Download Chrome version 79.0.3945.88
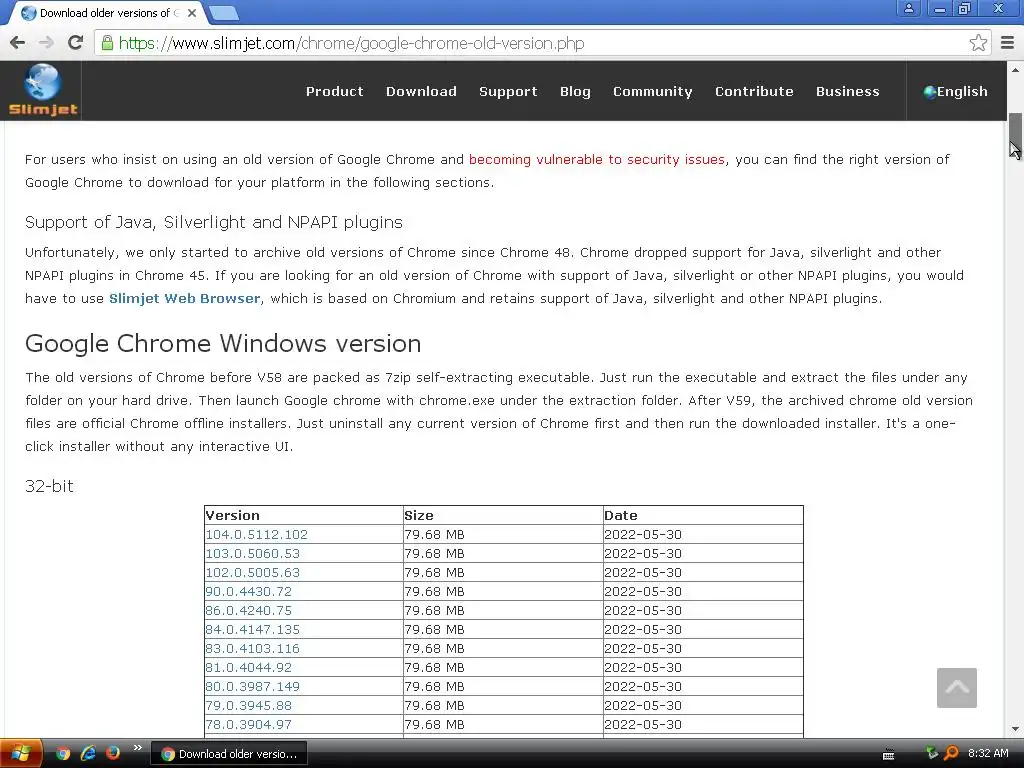Screen dimensions: 1024x768 point(249,705)
